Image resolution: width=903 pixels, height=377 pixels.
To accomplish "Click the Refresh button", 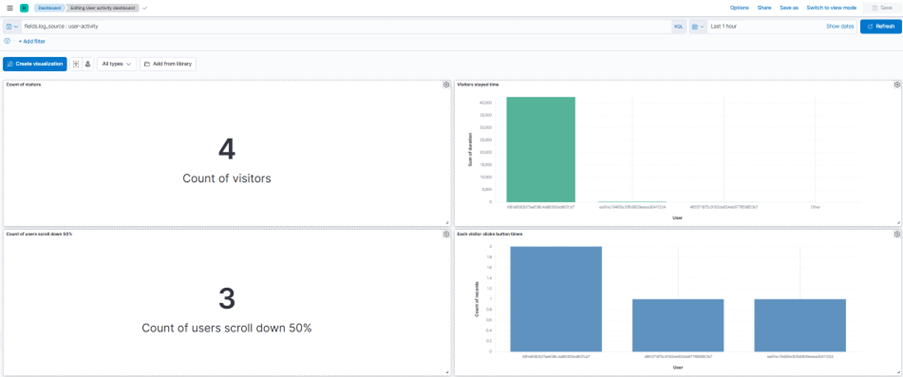I will [x=881, y=26].
